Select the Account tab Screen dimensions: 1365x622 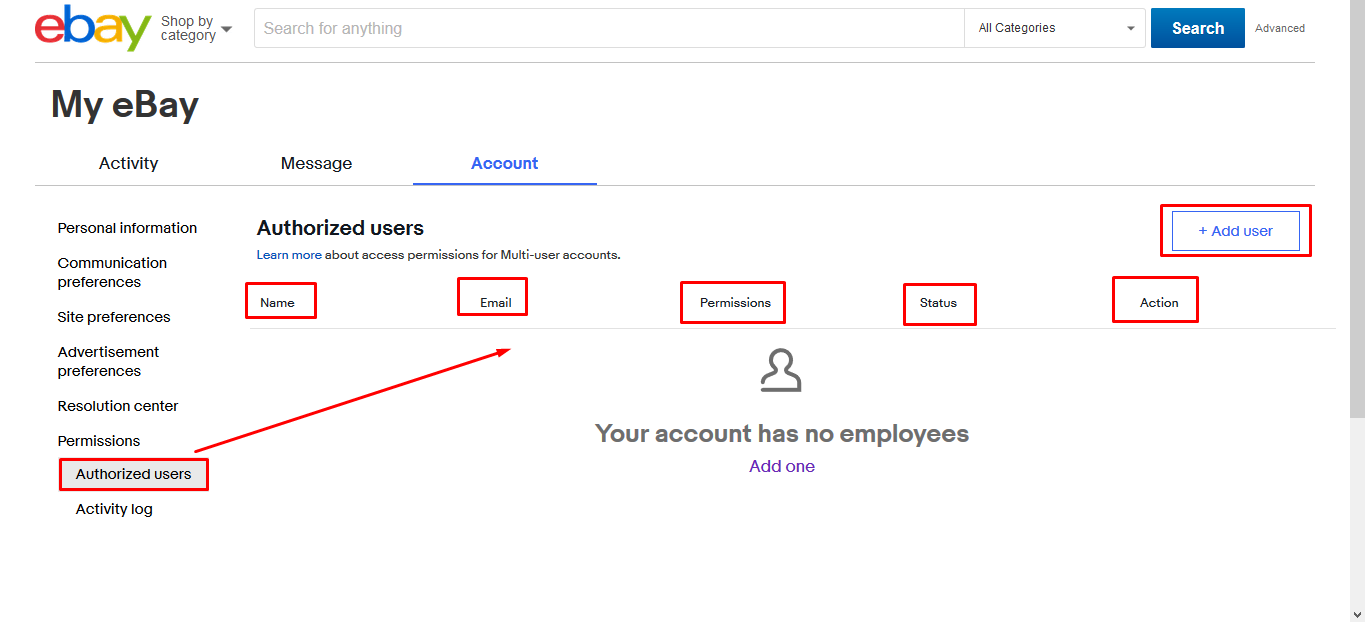pos(505,163)
